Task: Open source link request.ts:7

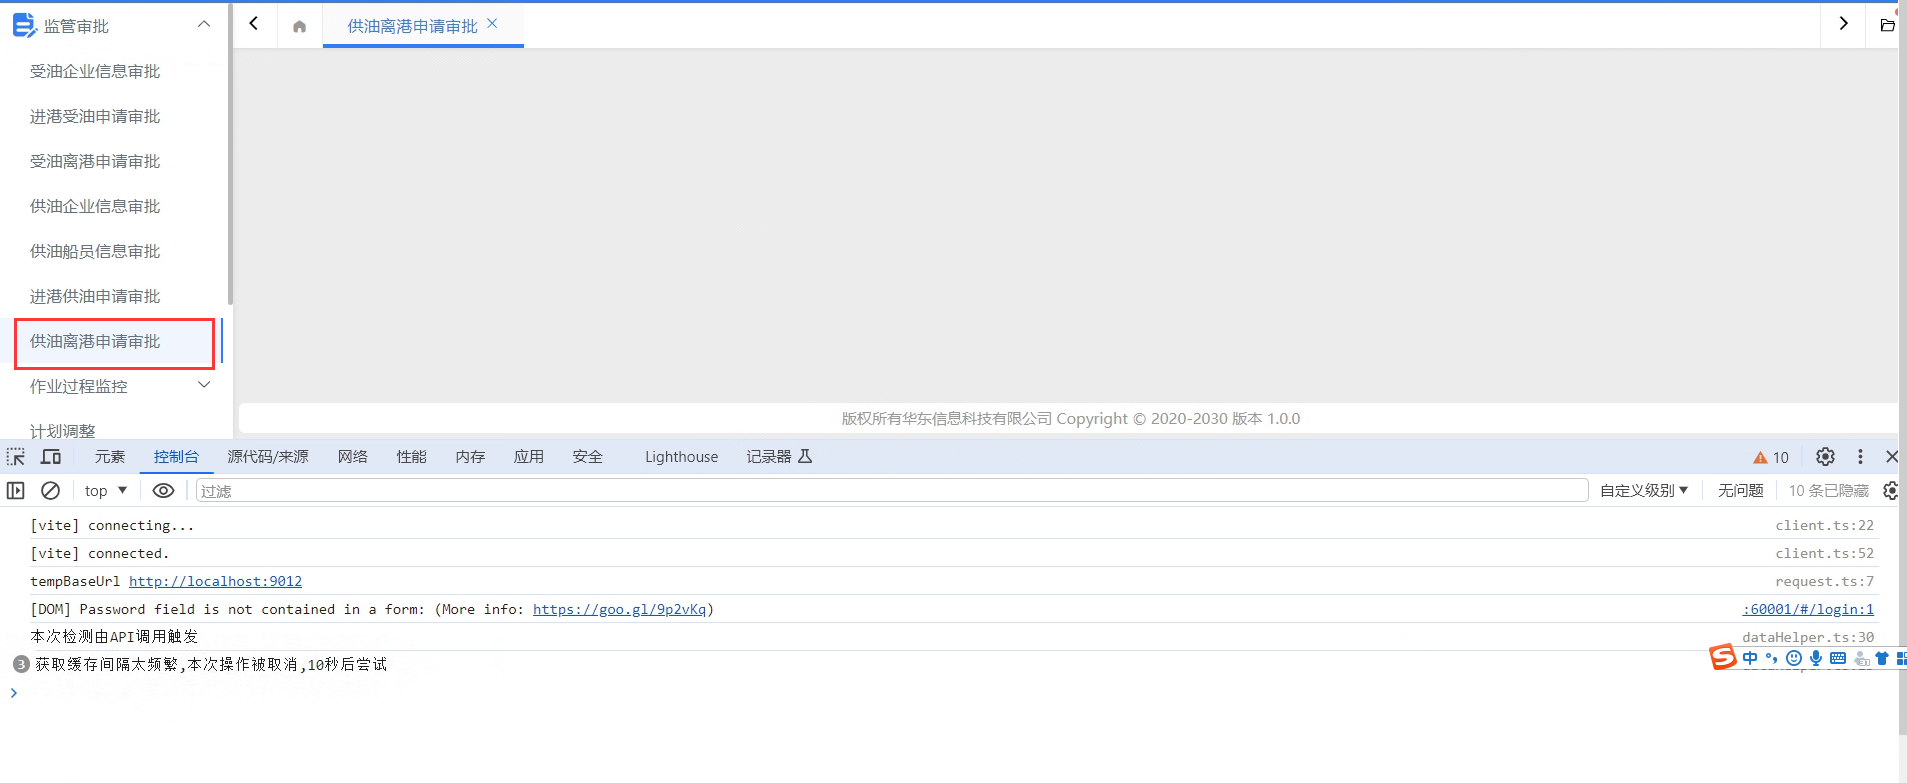Action: [x=1825, y=581]
